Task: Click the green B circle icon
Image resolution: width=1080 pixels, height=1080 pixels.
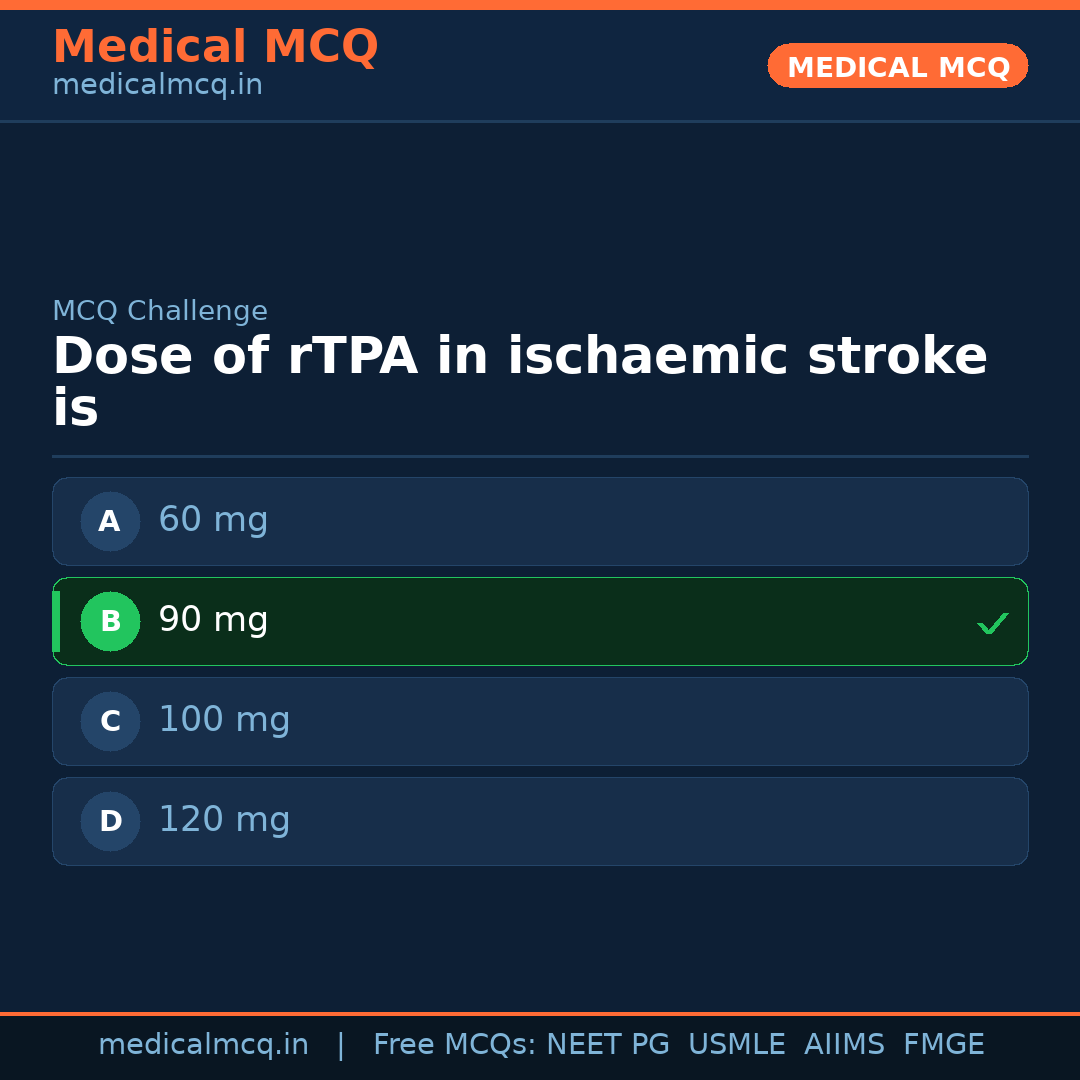Action: click(x=110, y=621)
